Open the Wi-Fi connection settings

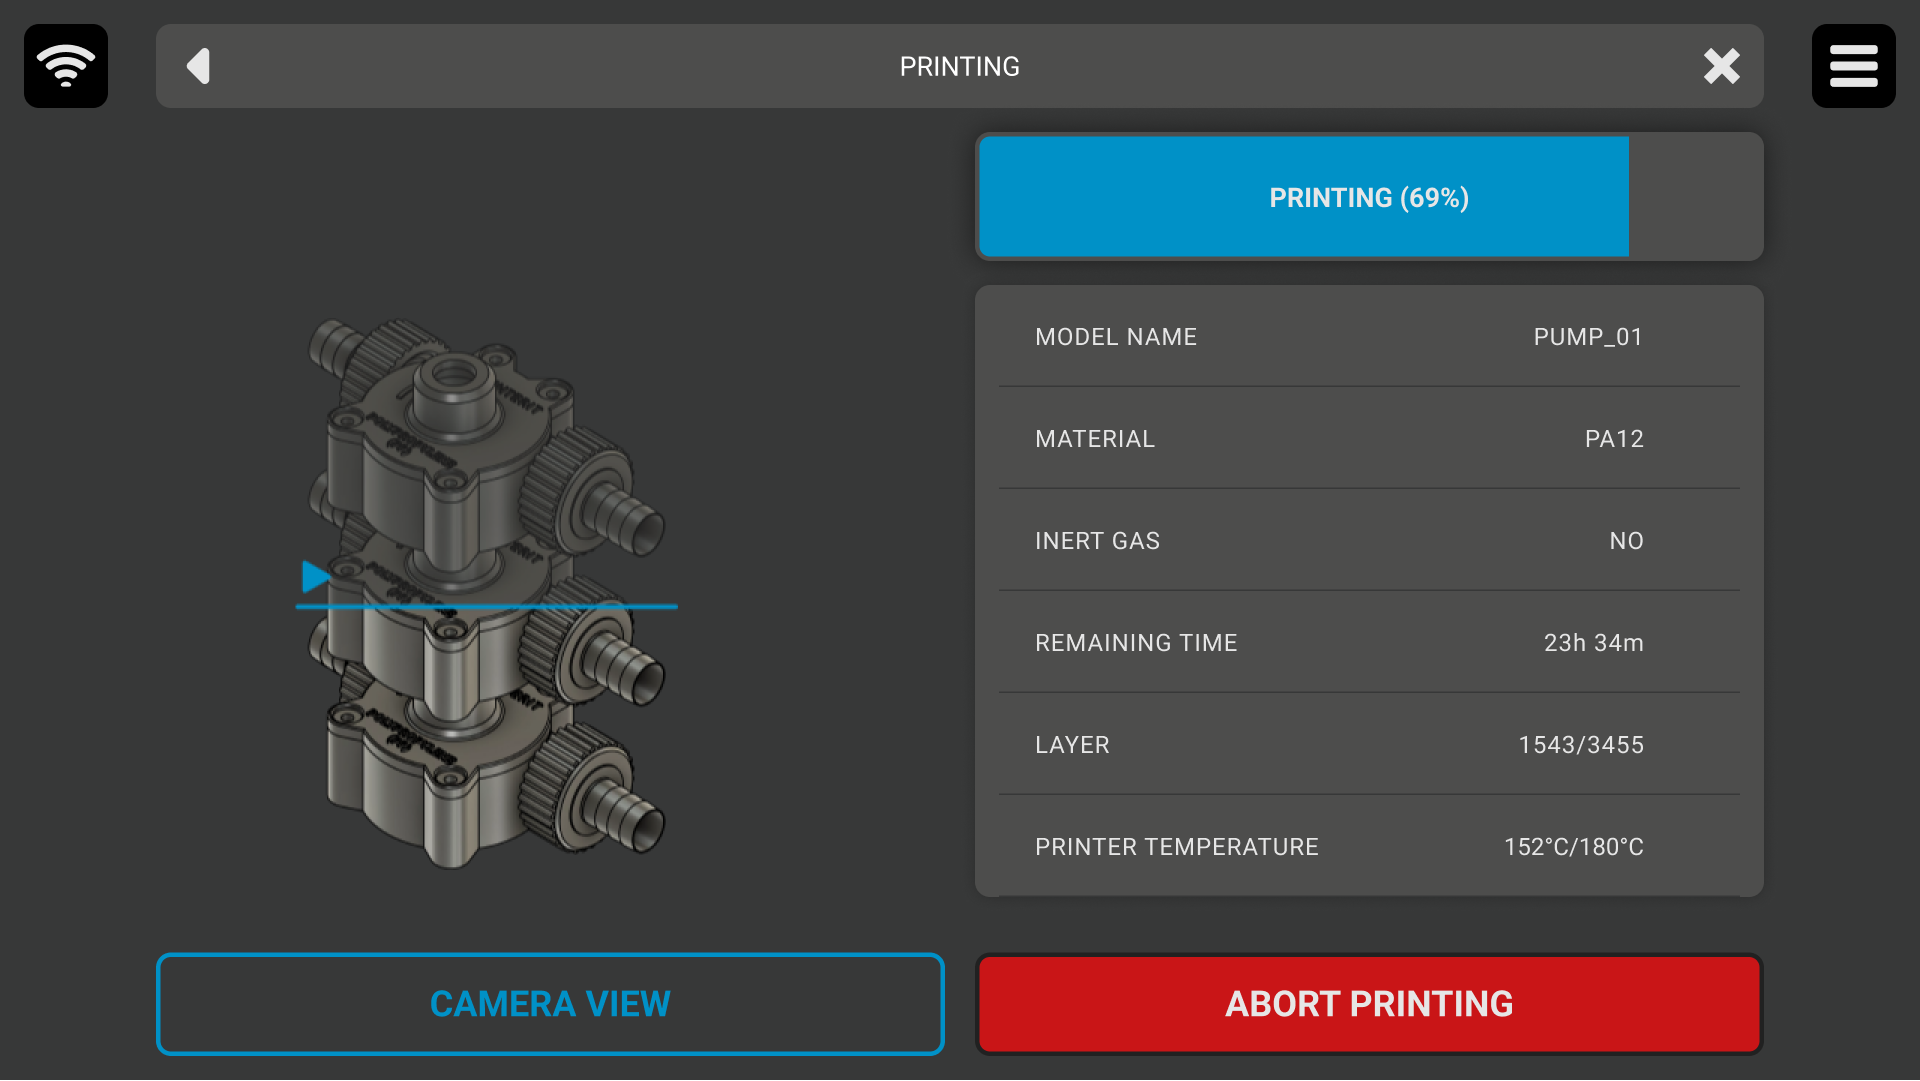pos(66,66)
